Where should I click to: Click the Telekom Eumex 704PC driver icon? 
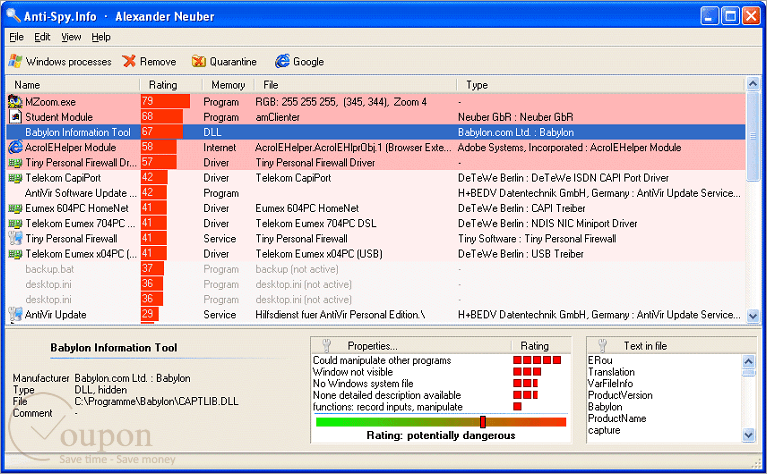pyautogui.click(x=15, y=224)
